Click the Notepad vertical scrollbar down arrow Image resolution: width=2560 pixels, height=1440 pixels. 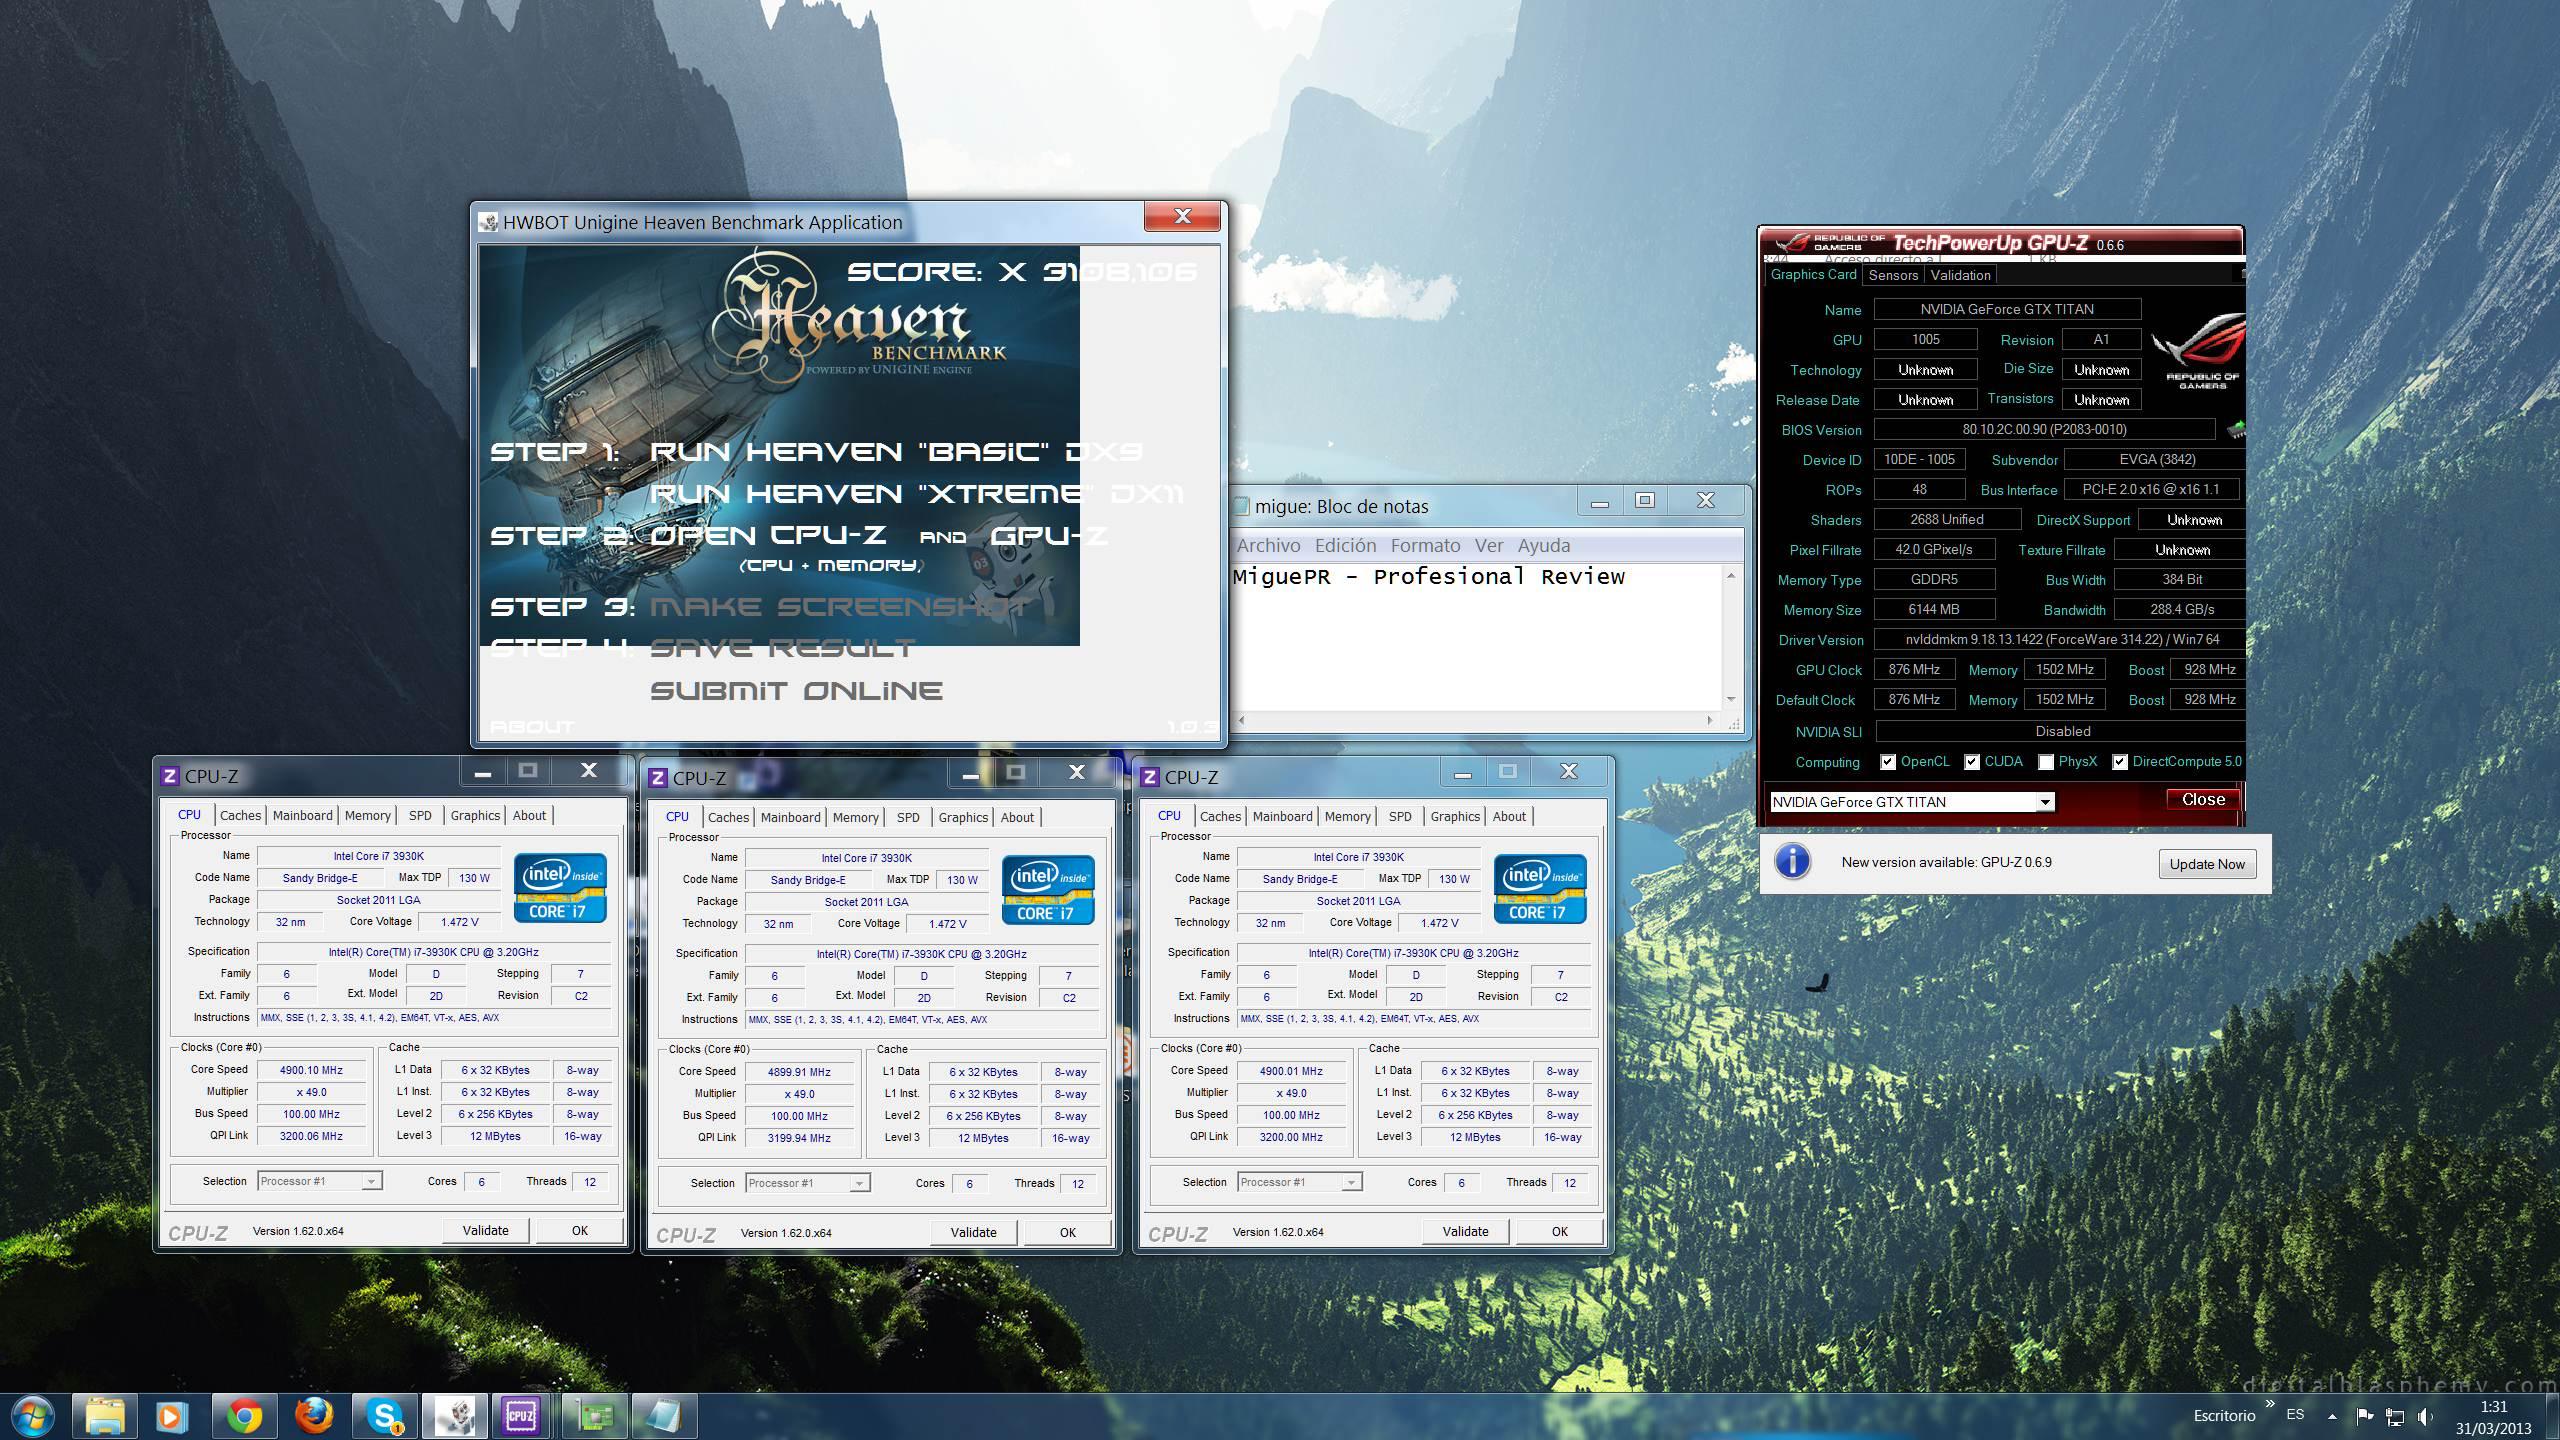(1731, 699)
